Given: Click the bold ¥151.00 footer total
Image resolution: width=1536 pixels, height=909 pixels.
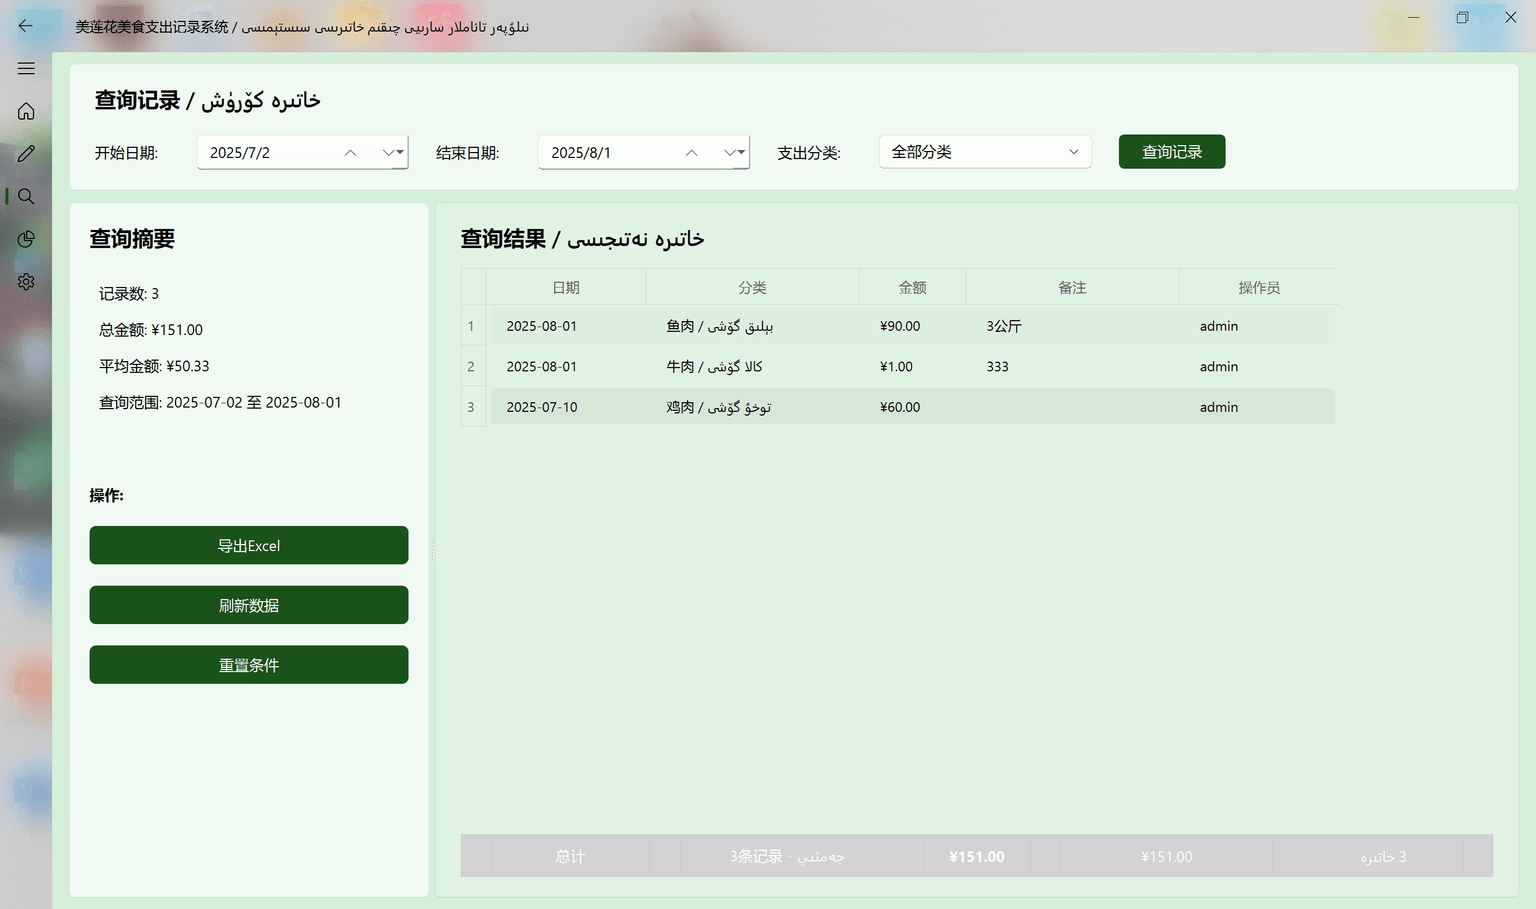Looking at the screenshot, I should tap(977, 856).
